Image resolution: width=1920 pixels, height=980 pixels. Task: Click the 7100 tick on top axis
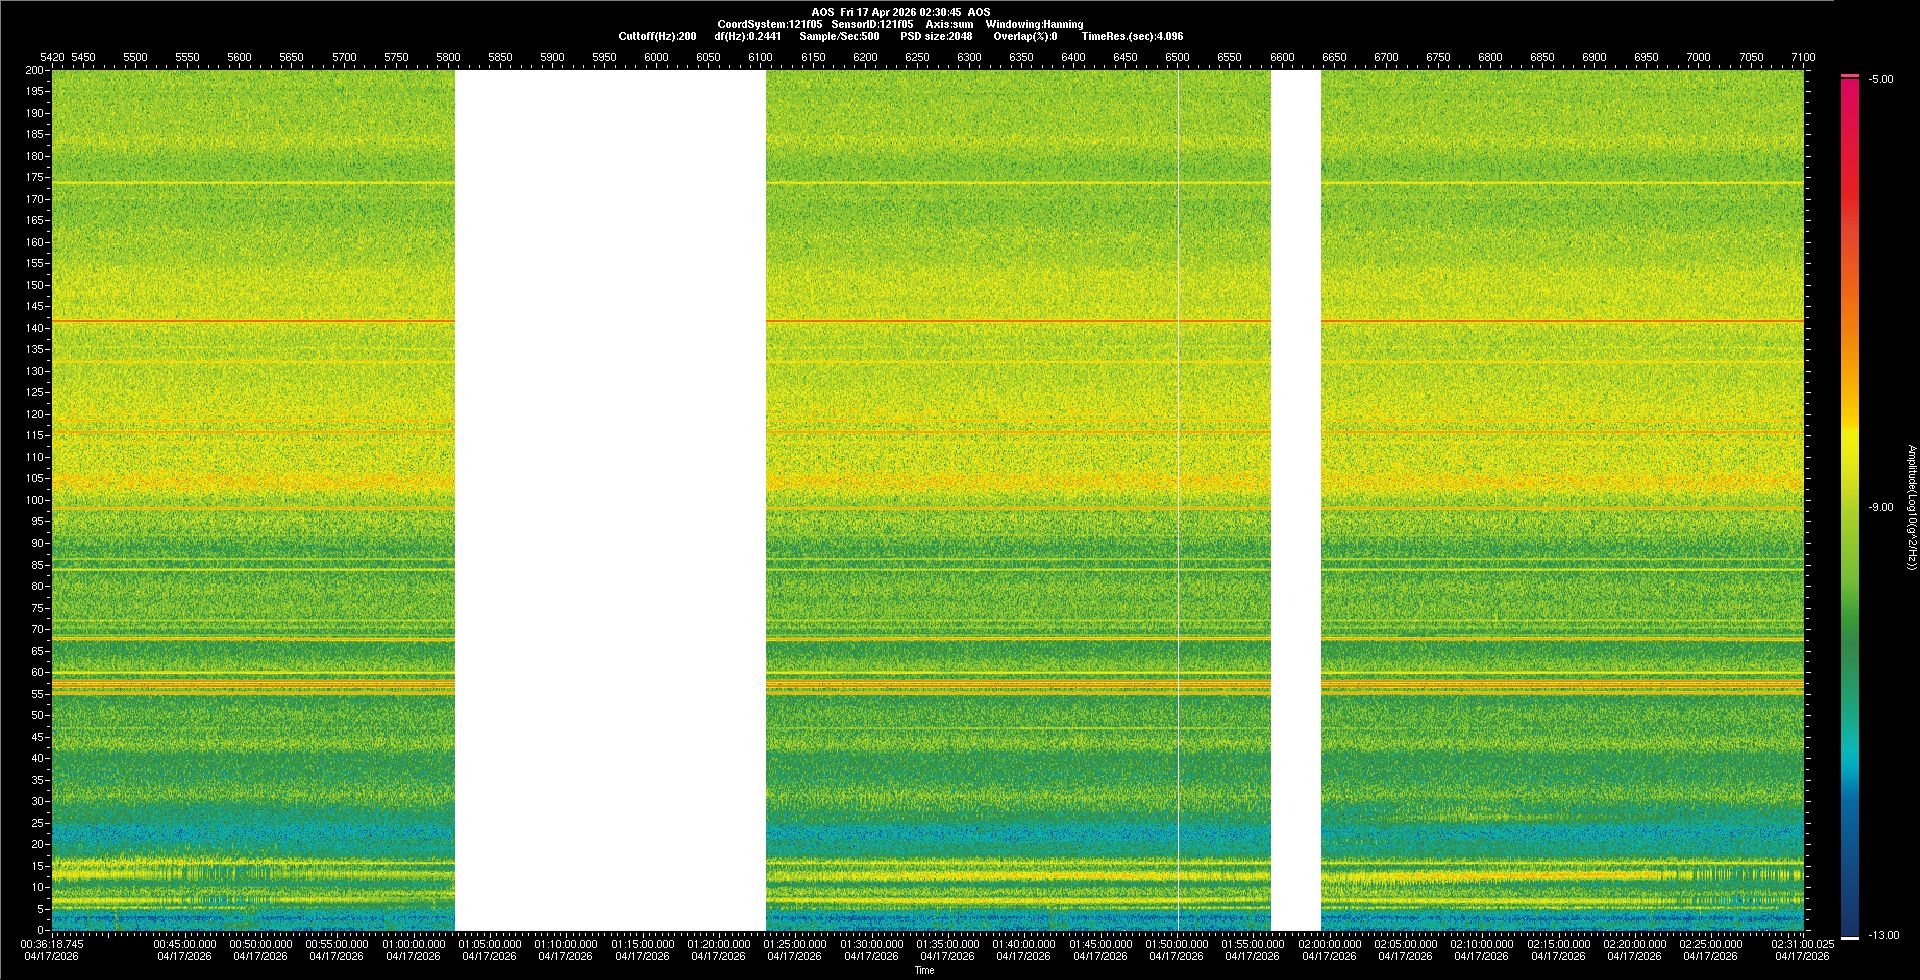tap(1802, 57)
